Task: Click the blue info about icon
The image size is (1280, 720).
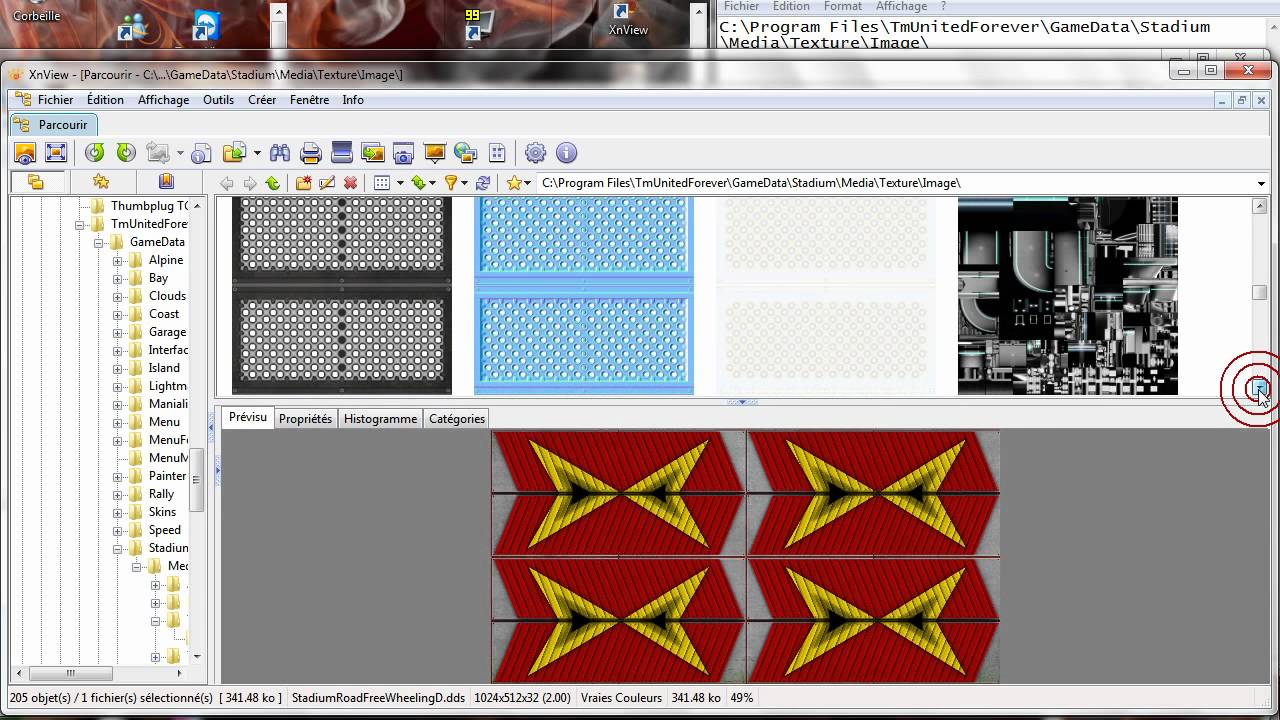Action: click(567, 153)
